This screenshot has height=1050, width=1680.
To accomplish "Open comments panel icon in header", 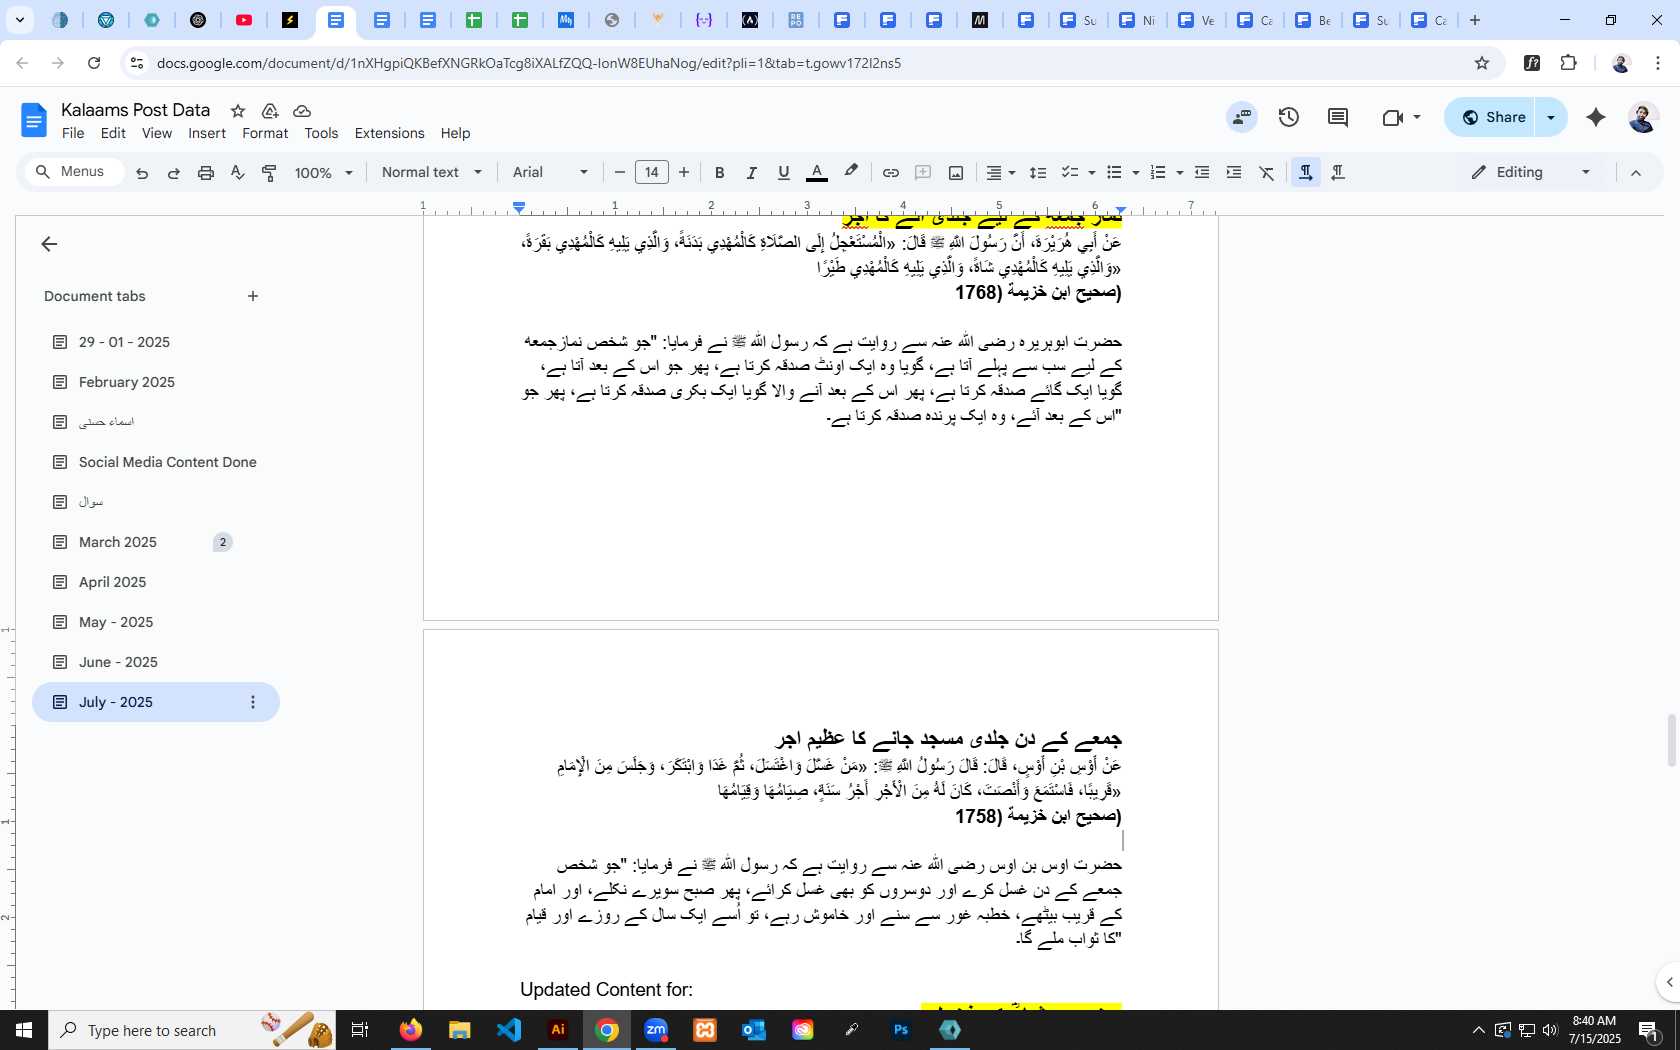I will (1338, 117).
